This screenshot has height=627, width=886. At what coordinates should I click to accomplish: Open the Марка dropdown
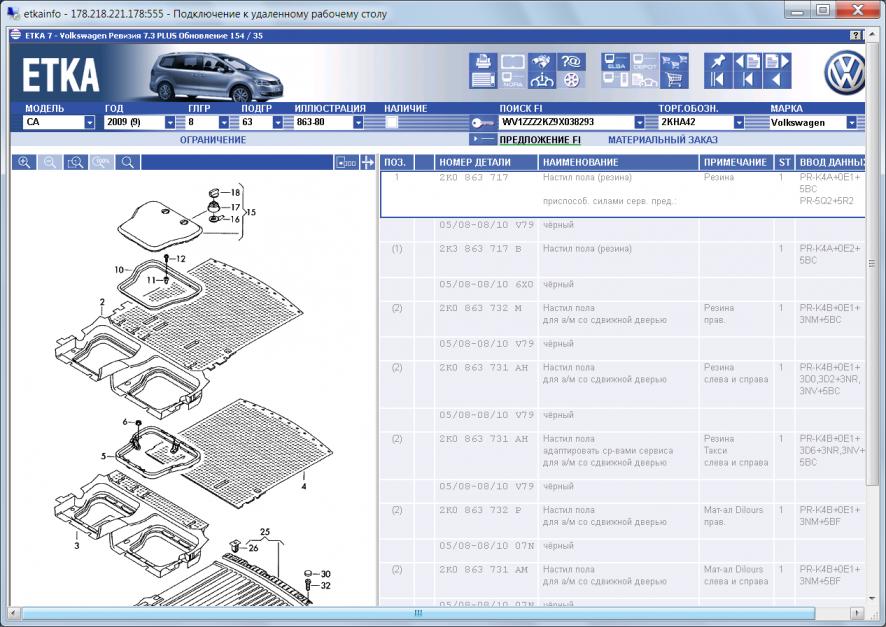click(851, 122)
